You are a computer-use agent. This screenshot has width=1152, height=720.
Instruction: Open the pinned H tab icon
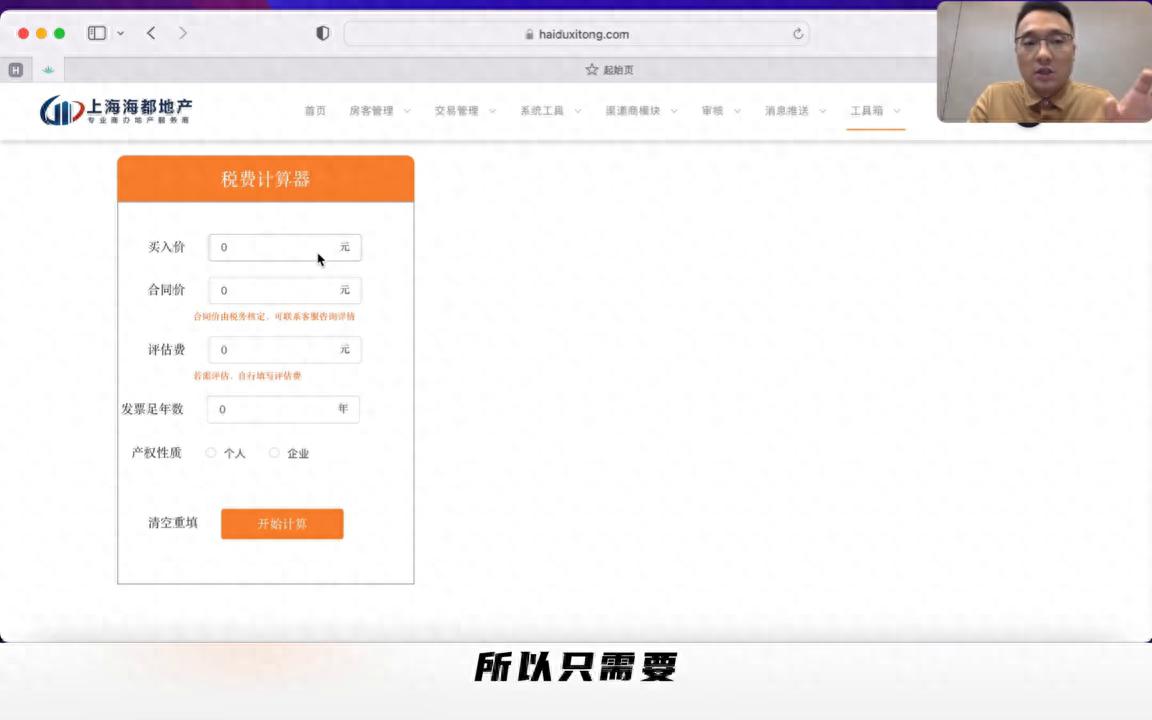[15, 70]
